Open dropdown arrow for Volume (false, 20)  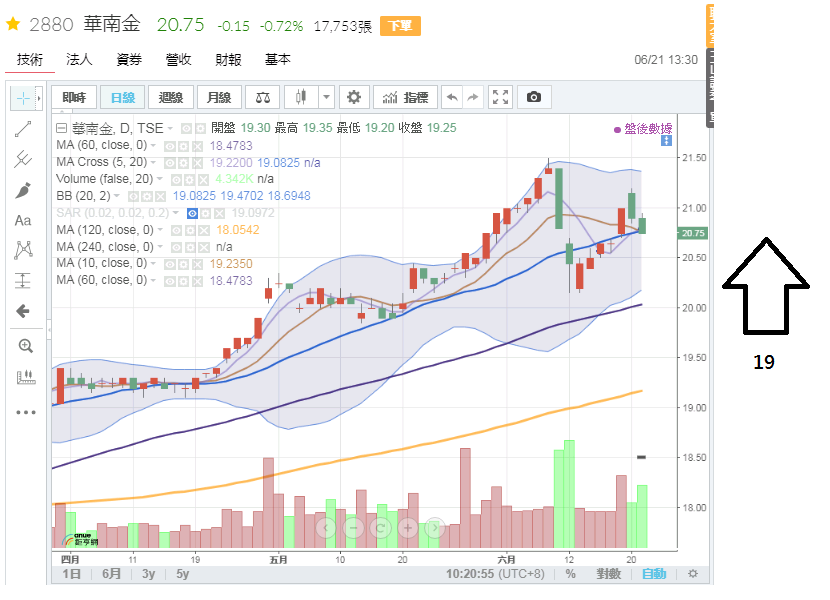[x=159, y=179]
